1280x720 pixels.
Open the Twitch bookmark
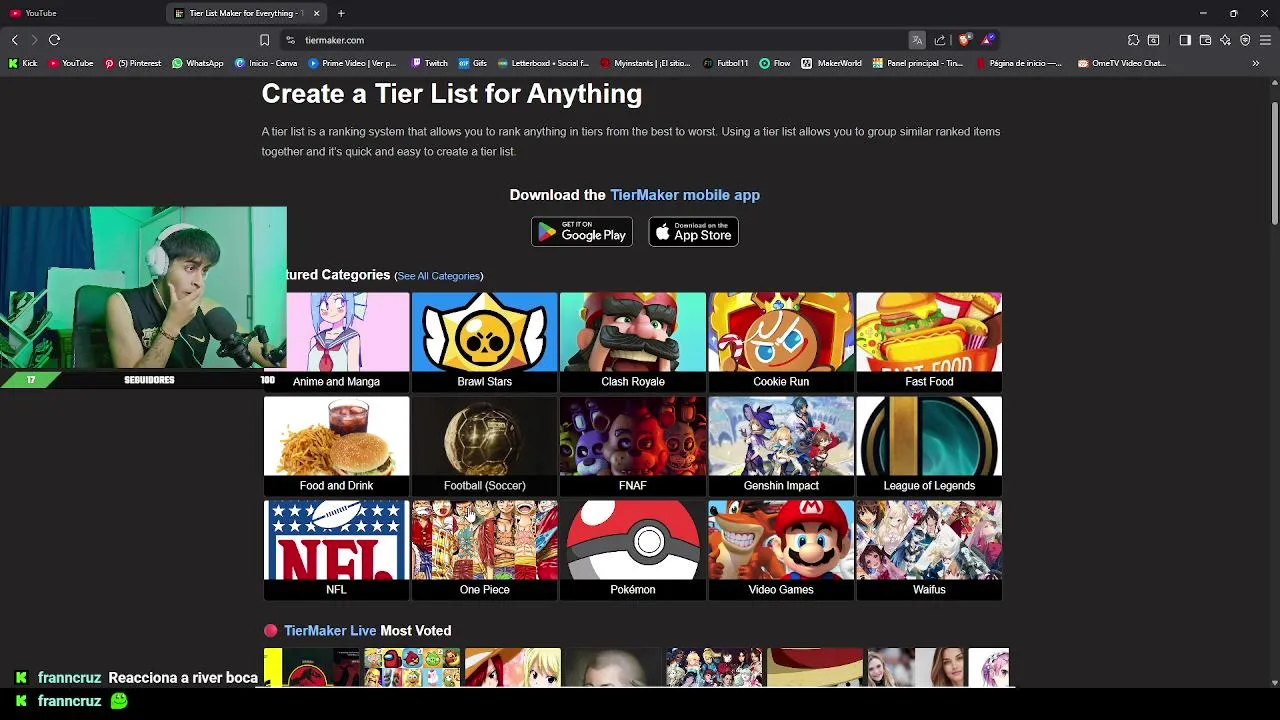pos(430,63)
